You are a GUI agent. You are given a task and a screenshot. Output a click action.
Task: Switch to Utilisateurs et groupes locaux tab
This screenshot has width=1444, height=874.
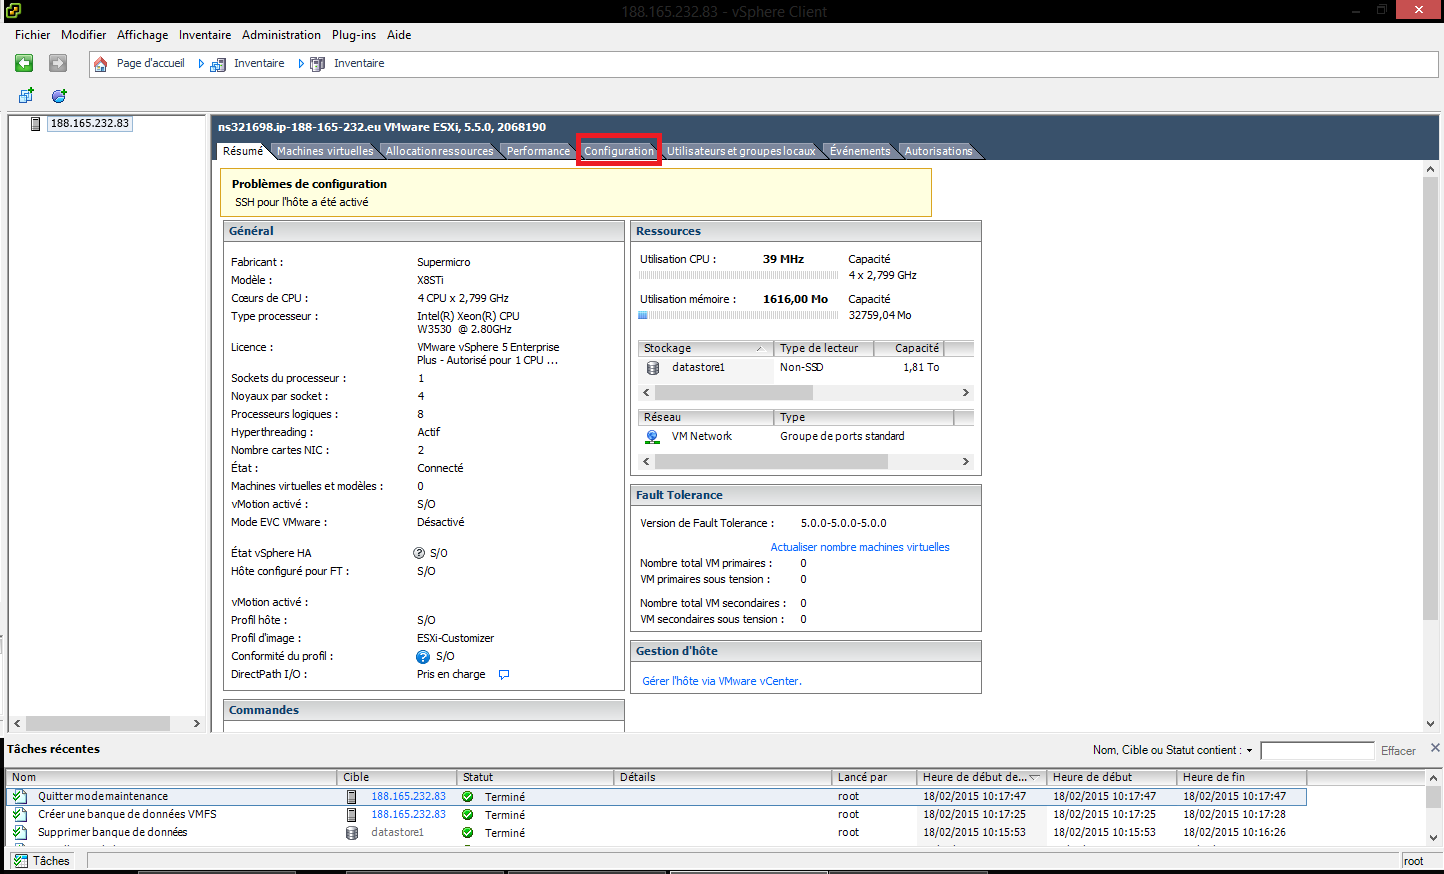coord(741,151)
